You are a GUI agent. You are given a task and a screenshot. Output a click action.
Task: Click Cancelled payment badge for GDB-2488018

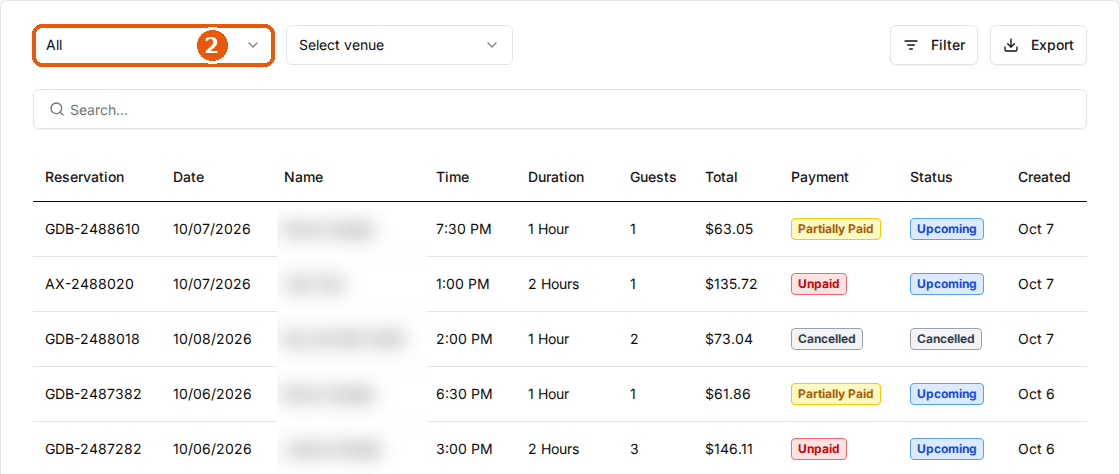pyautogui.click(x=827, y=339)
